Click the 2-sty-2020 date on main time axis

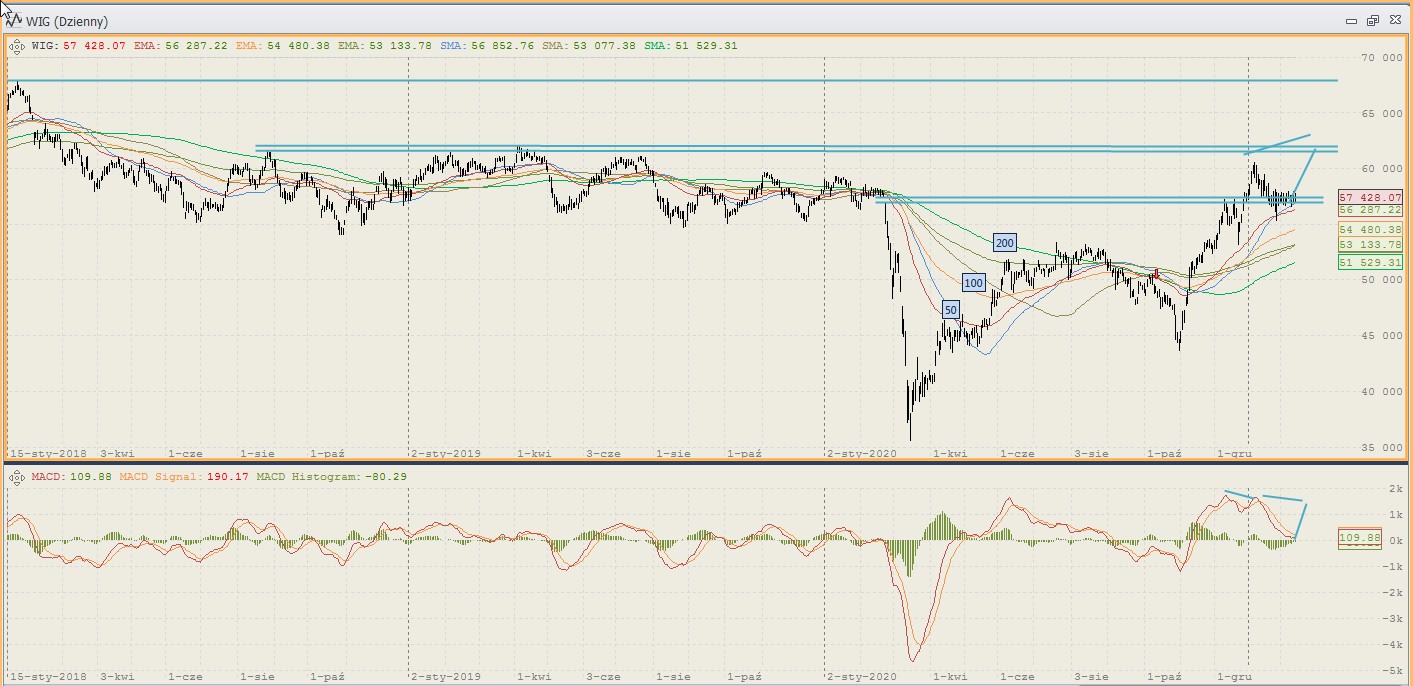855,453
